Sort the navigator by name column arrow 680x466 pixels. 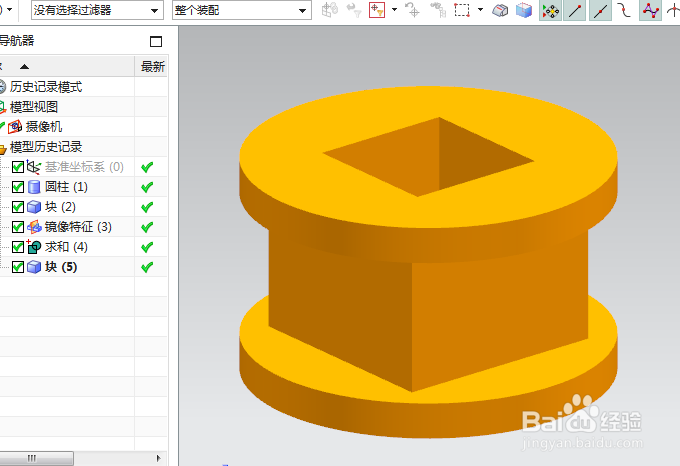[x=24, y=67]
